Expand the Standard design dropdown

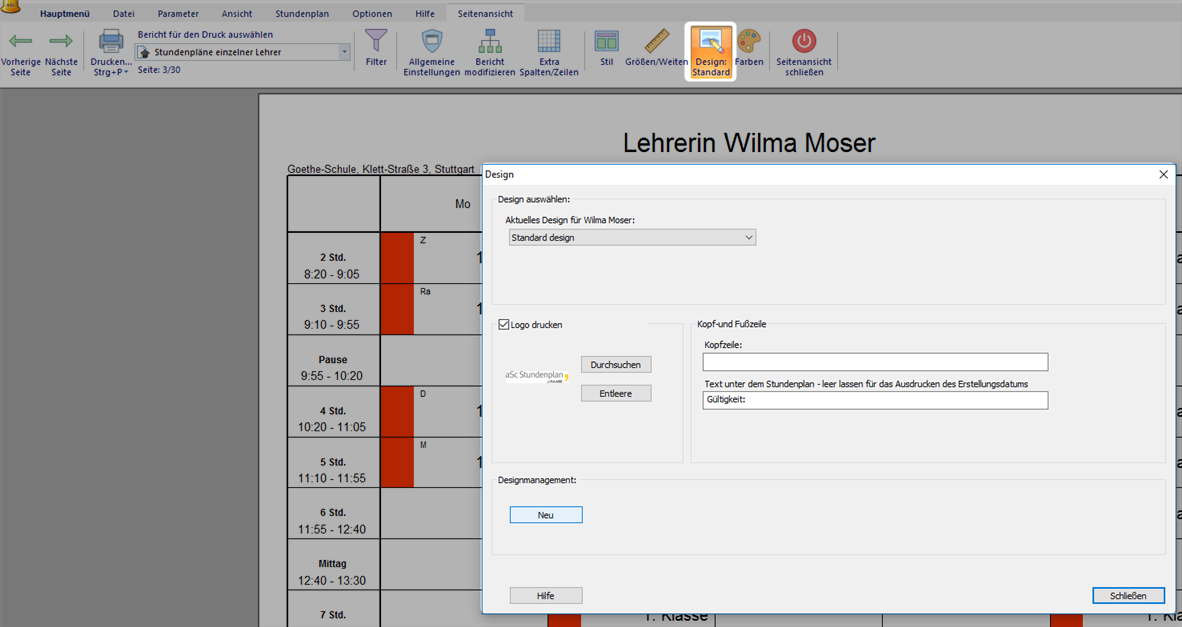[748, 238]
